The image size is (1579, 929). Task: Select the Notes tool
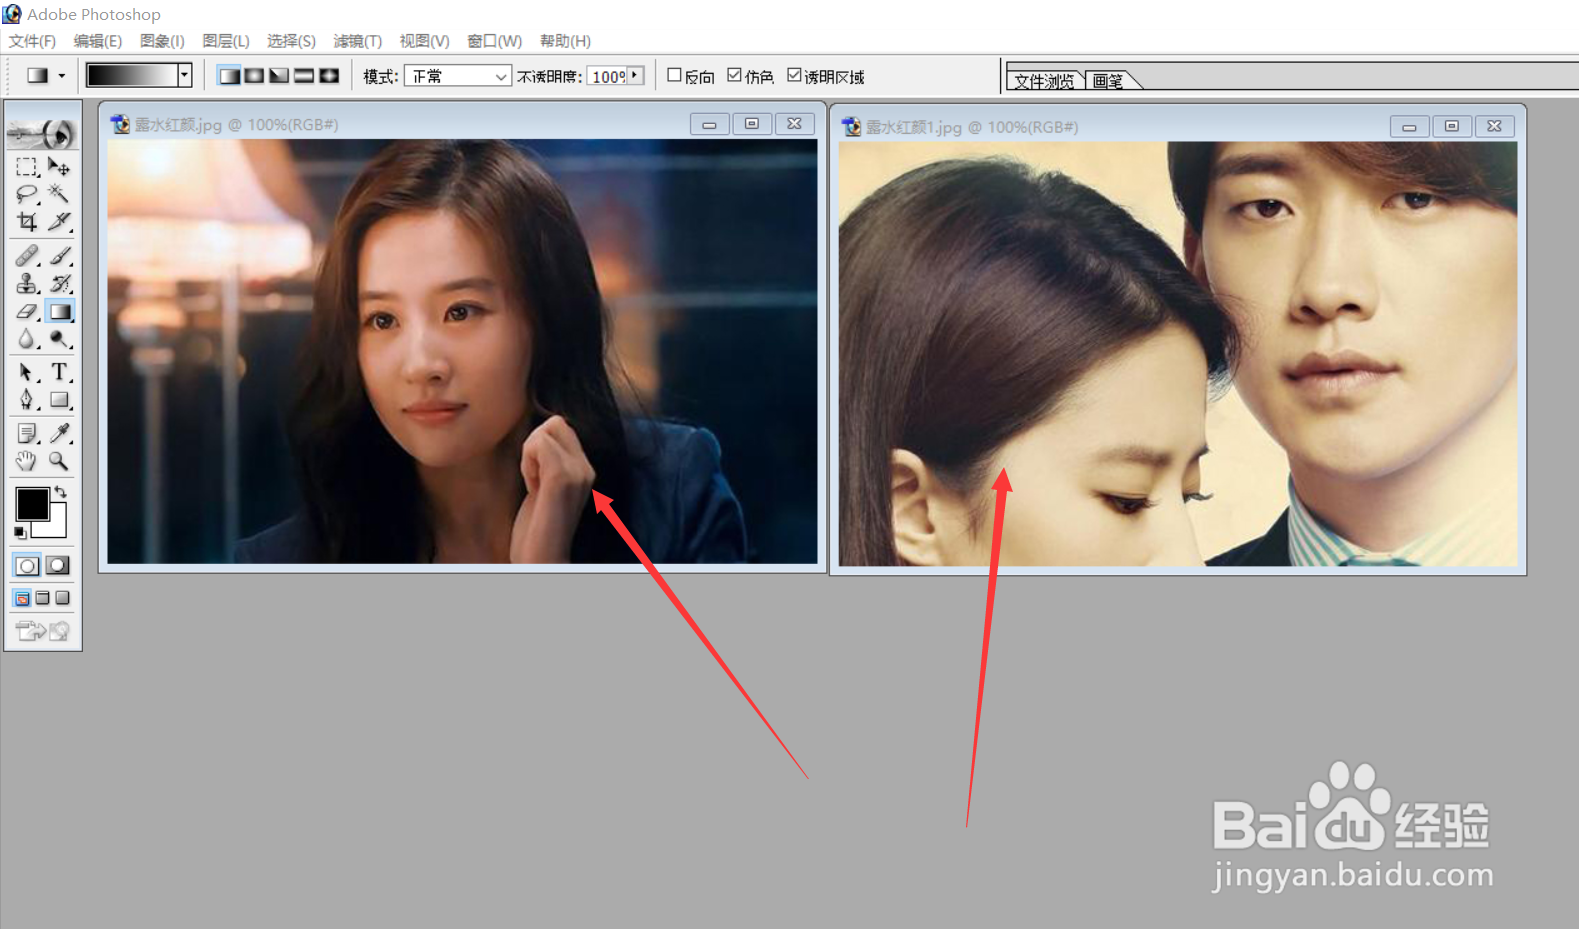(27, 433)
